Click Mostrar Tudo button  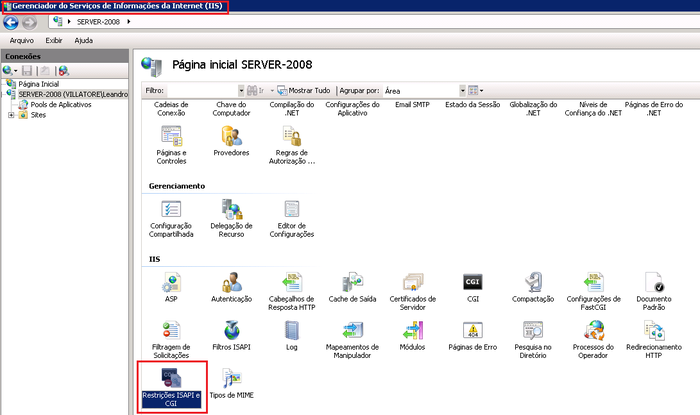click(304, 91)
